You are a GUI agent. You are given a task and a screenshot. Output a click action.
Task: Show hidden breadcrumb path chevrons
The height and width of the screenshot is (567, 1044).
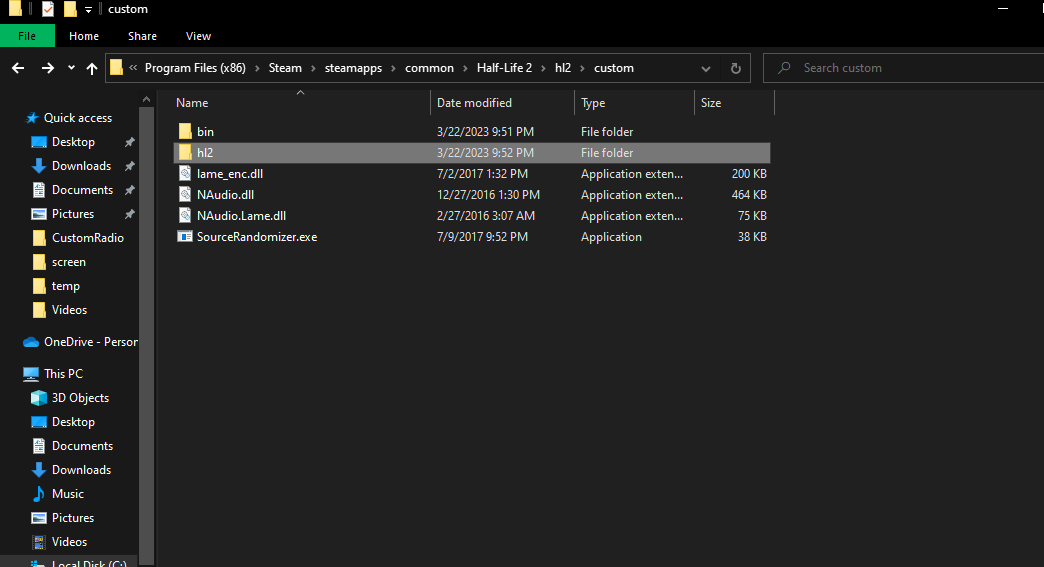click(134, 68)
